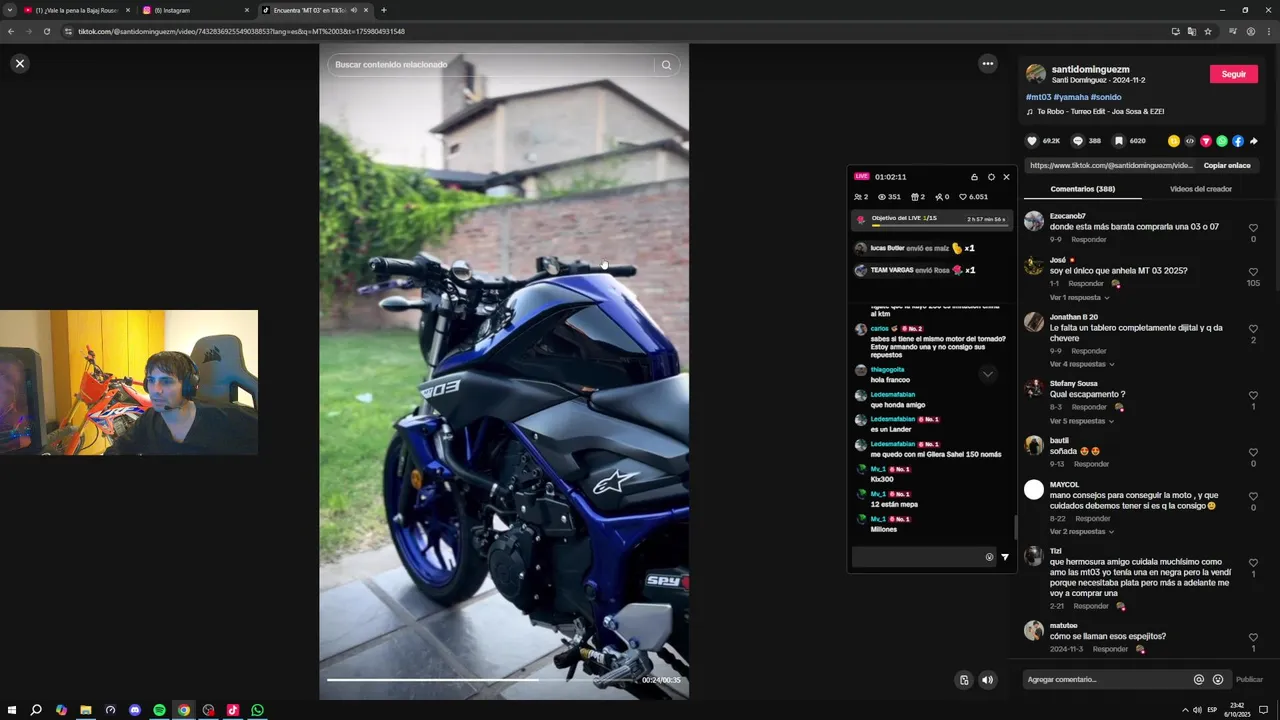Like Ezecanob7's comment

tap(1253, 228)
